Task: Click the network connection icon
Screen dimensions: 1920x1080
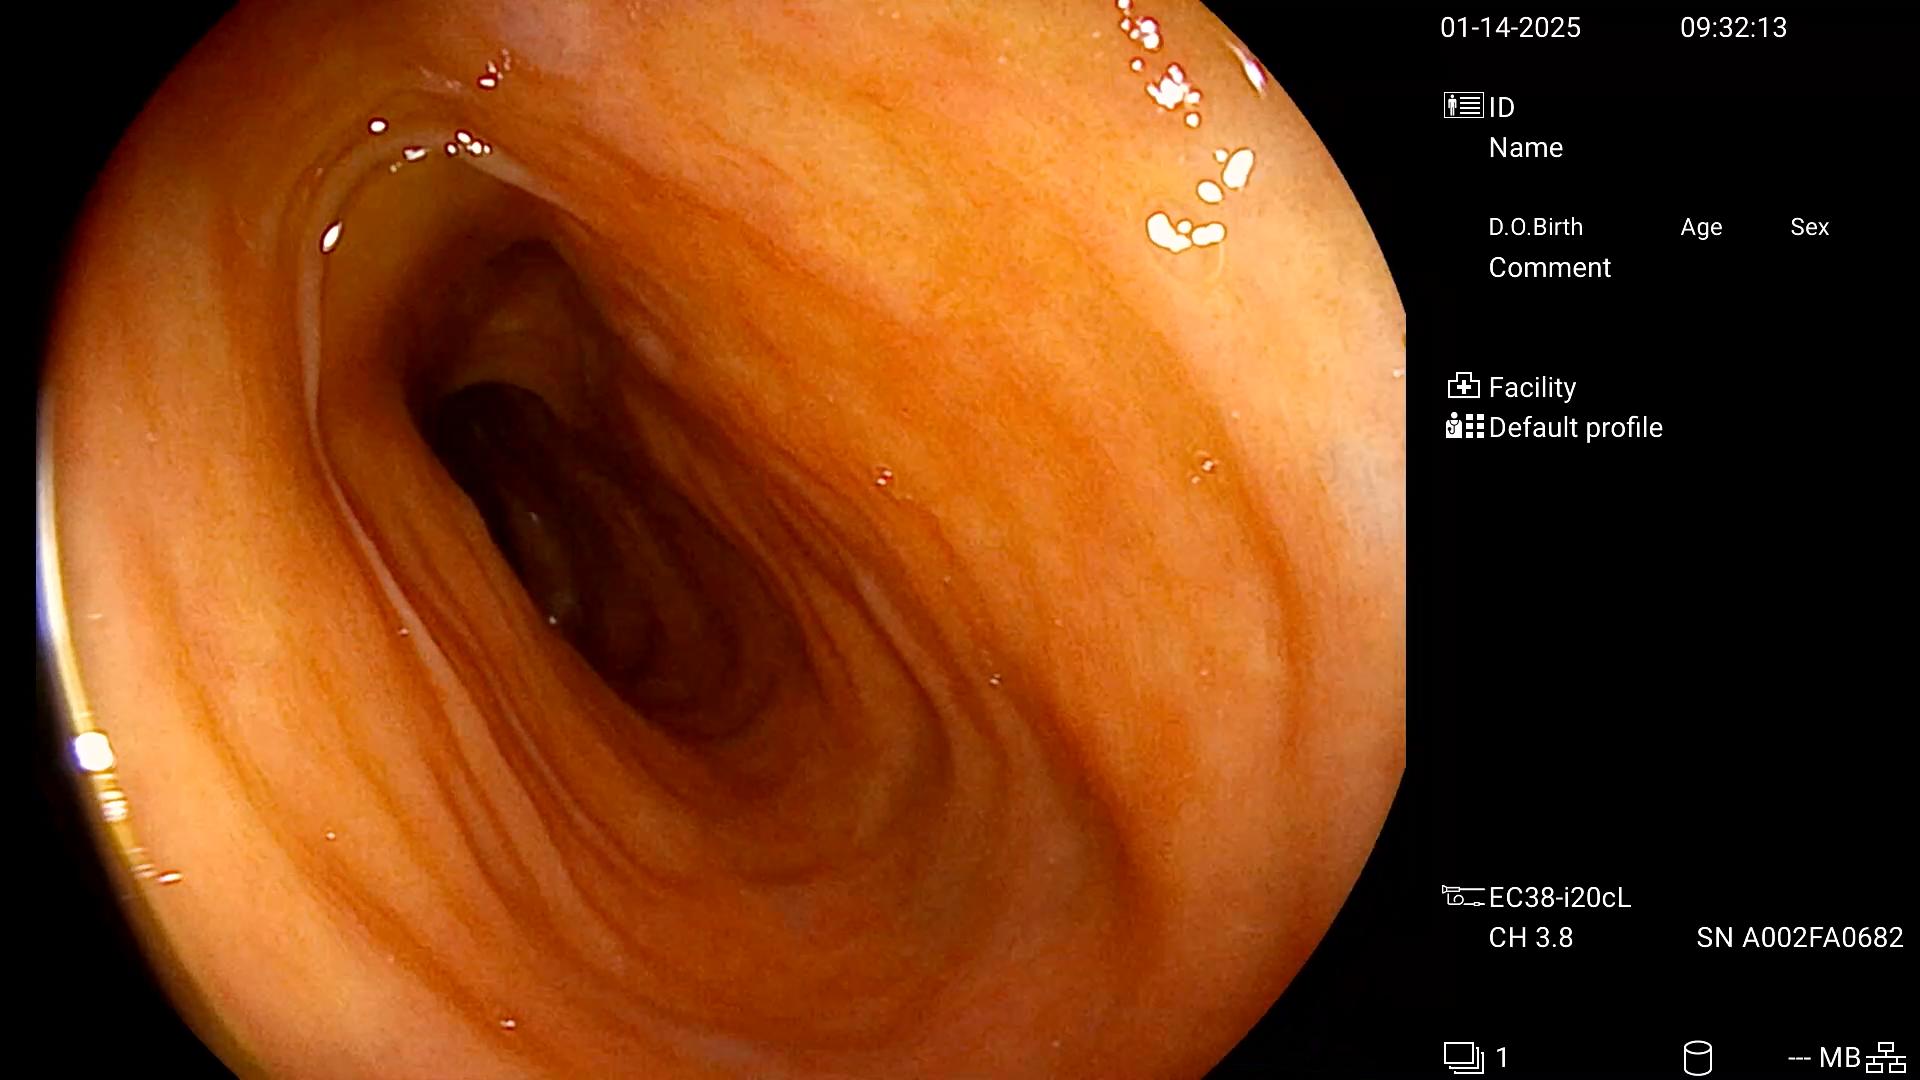Action: 1886,1057
